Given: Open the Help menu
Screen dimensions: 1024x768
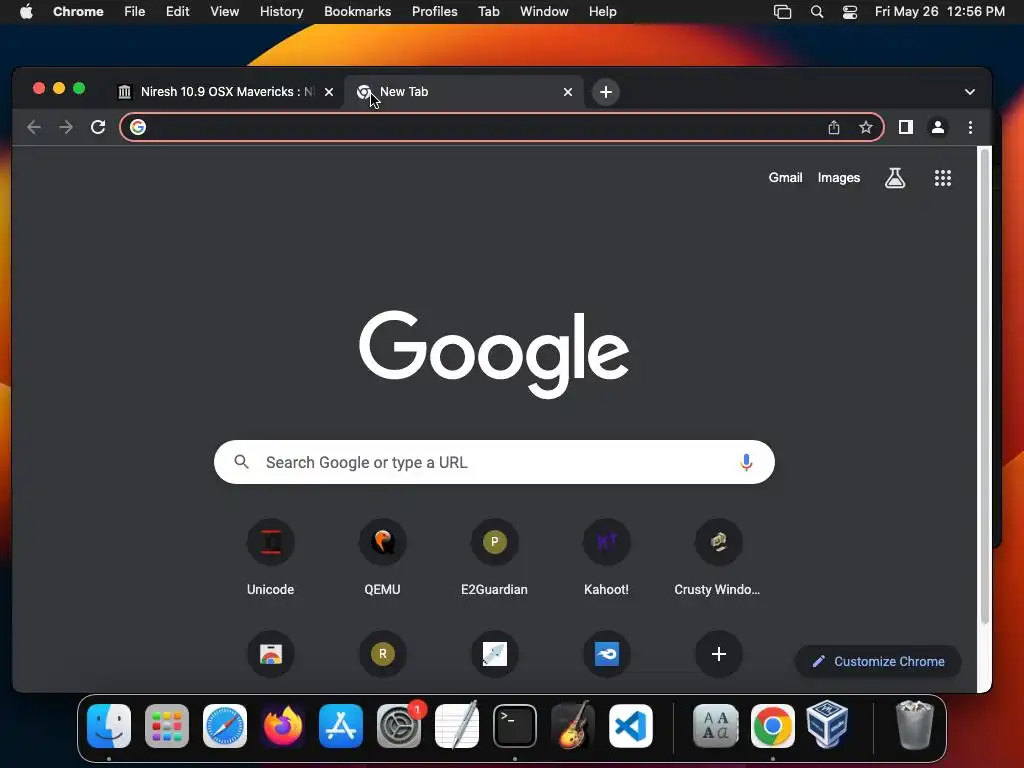Looking at the screenshot, I should tap(602, 12).
